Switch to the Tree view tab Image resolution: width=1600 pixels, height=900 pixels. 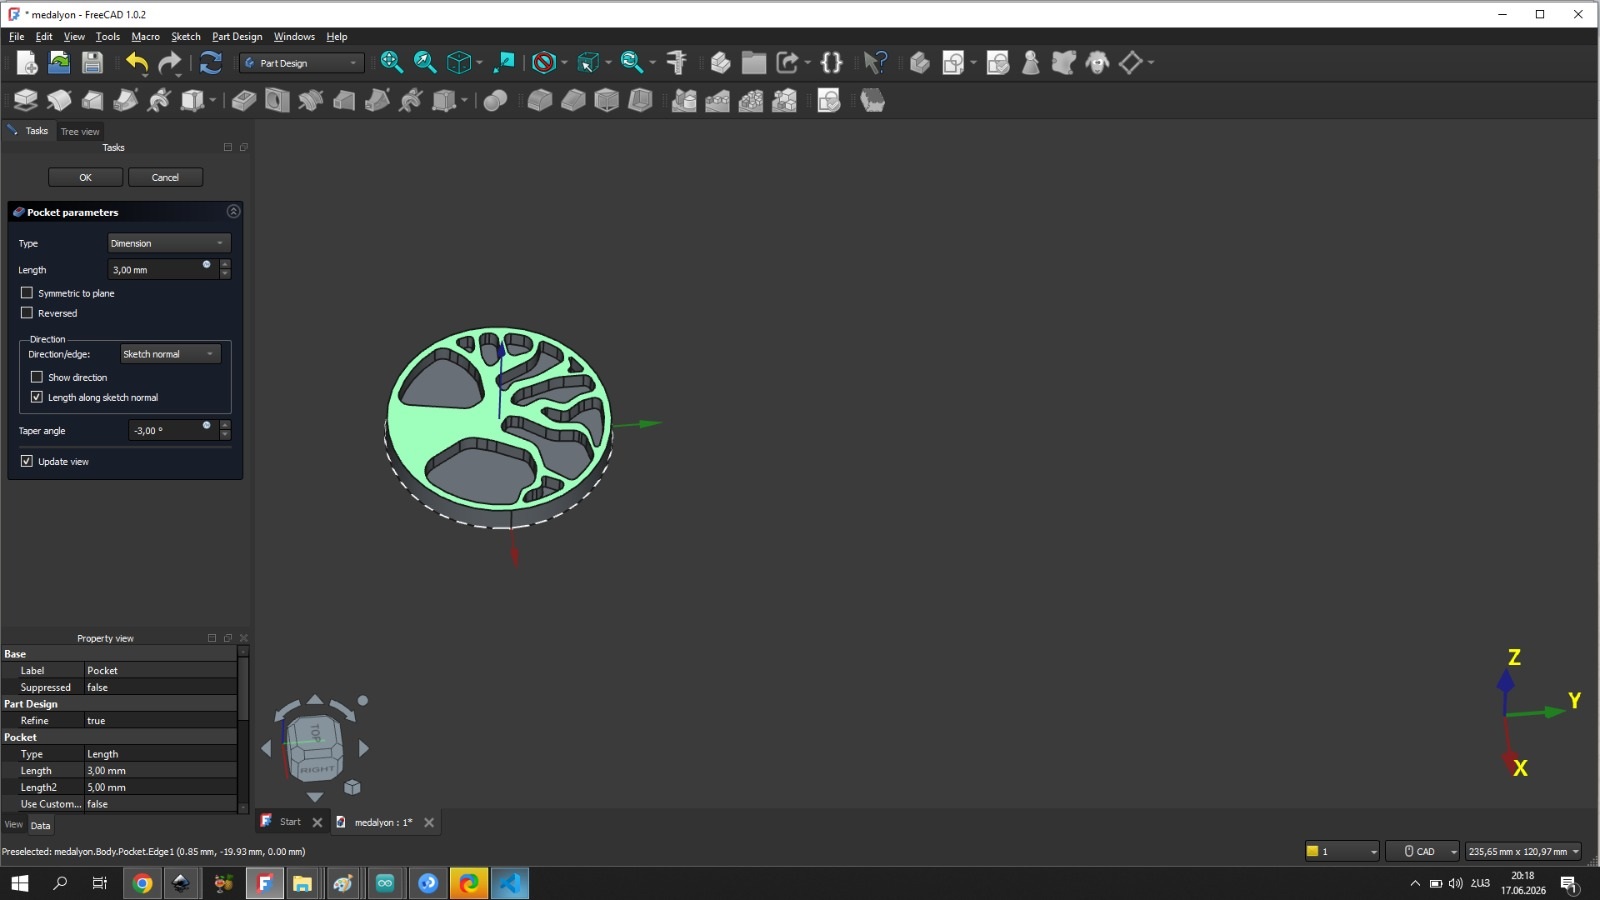(x=80, y=131)
